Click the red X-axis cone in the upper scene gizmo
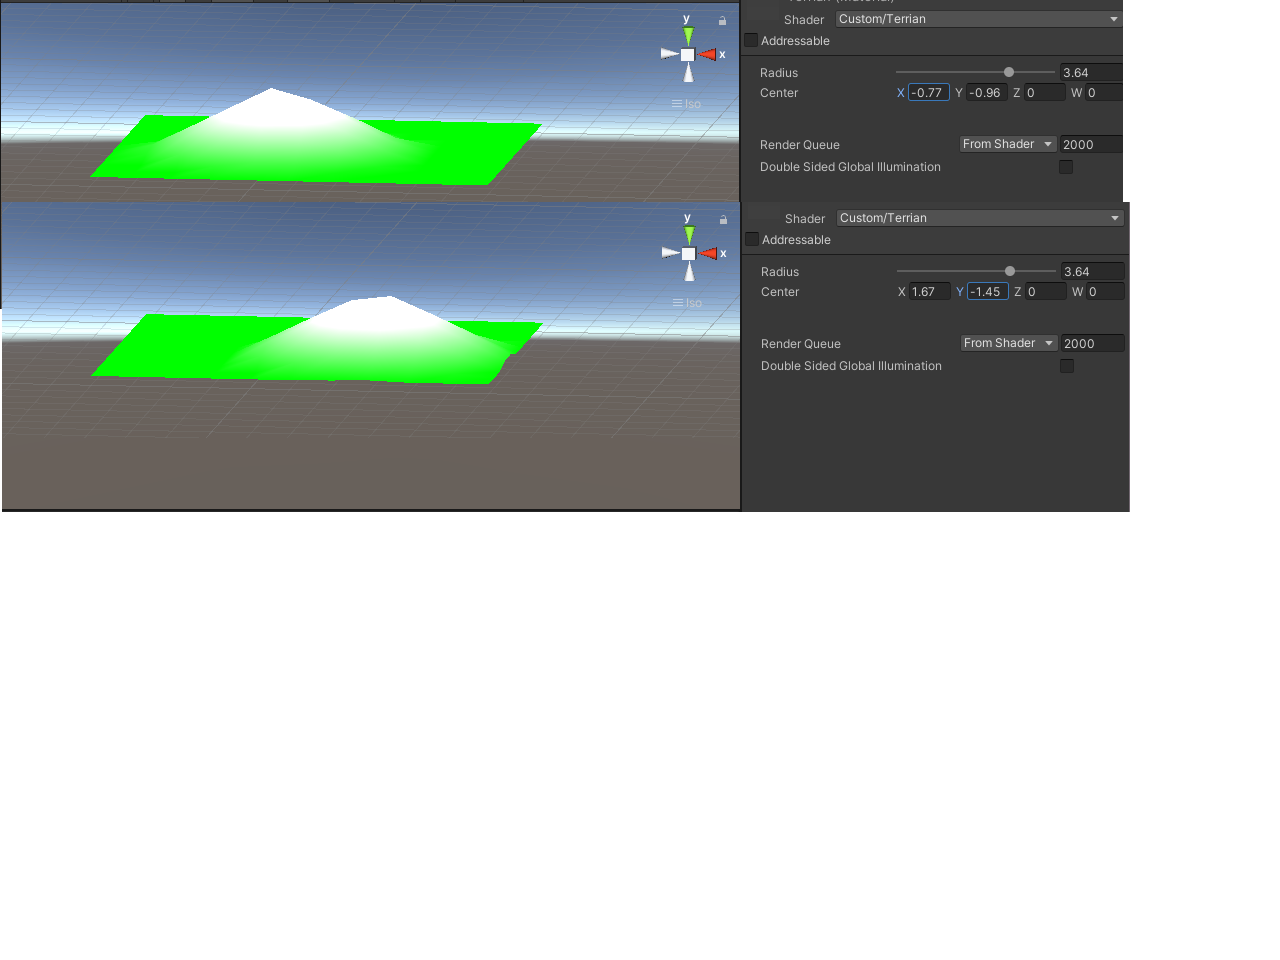The height and width of the screenshot is (960, 1280). click(707, 55)
